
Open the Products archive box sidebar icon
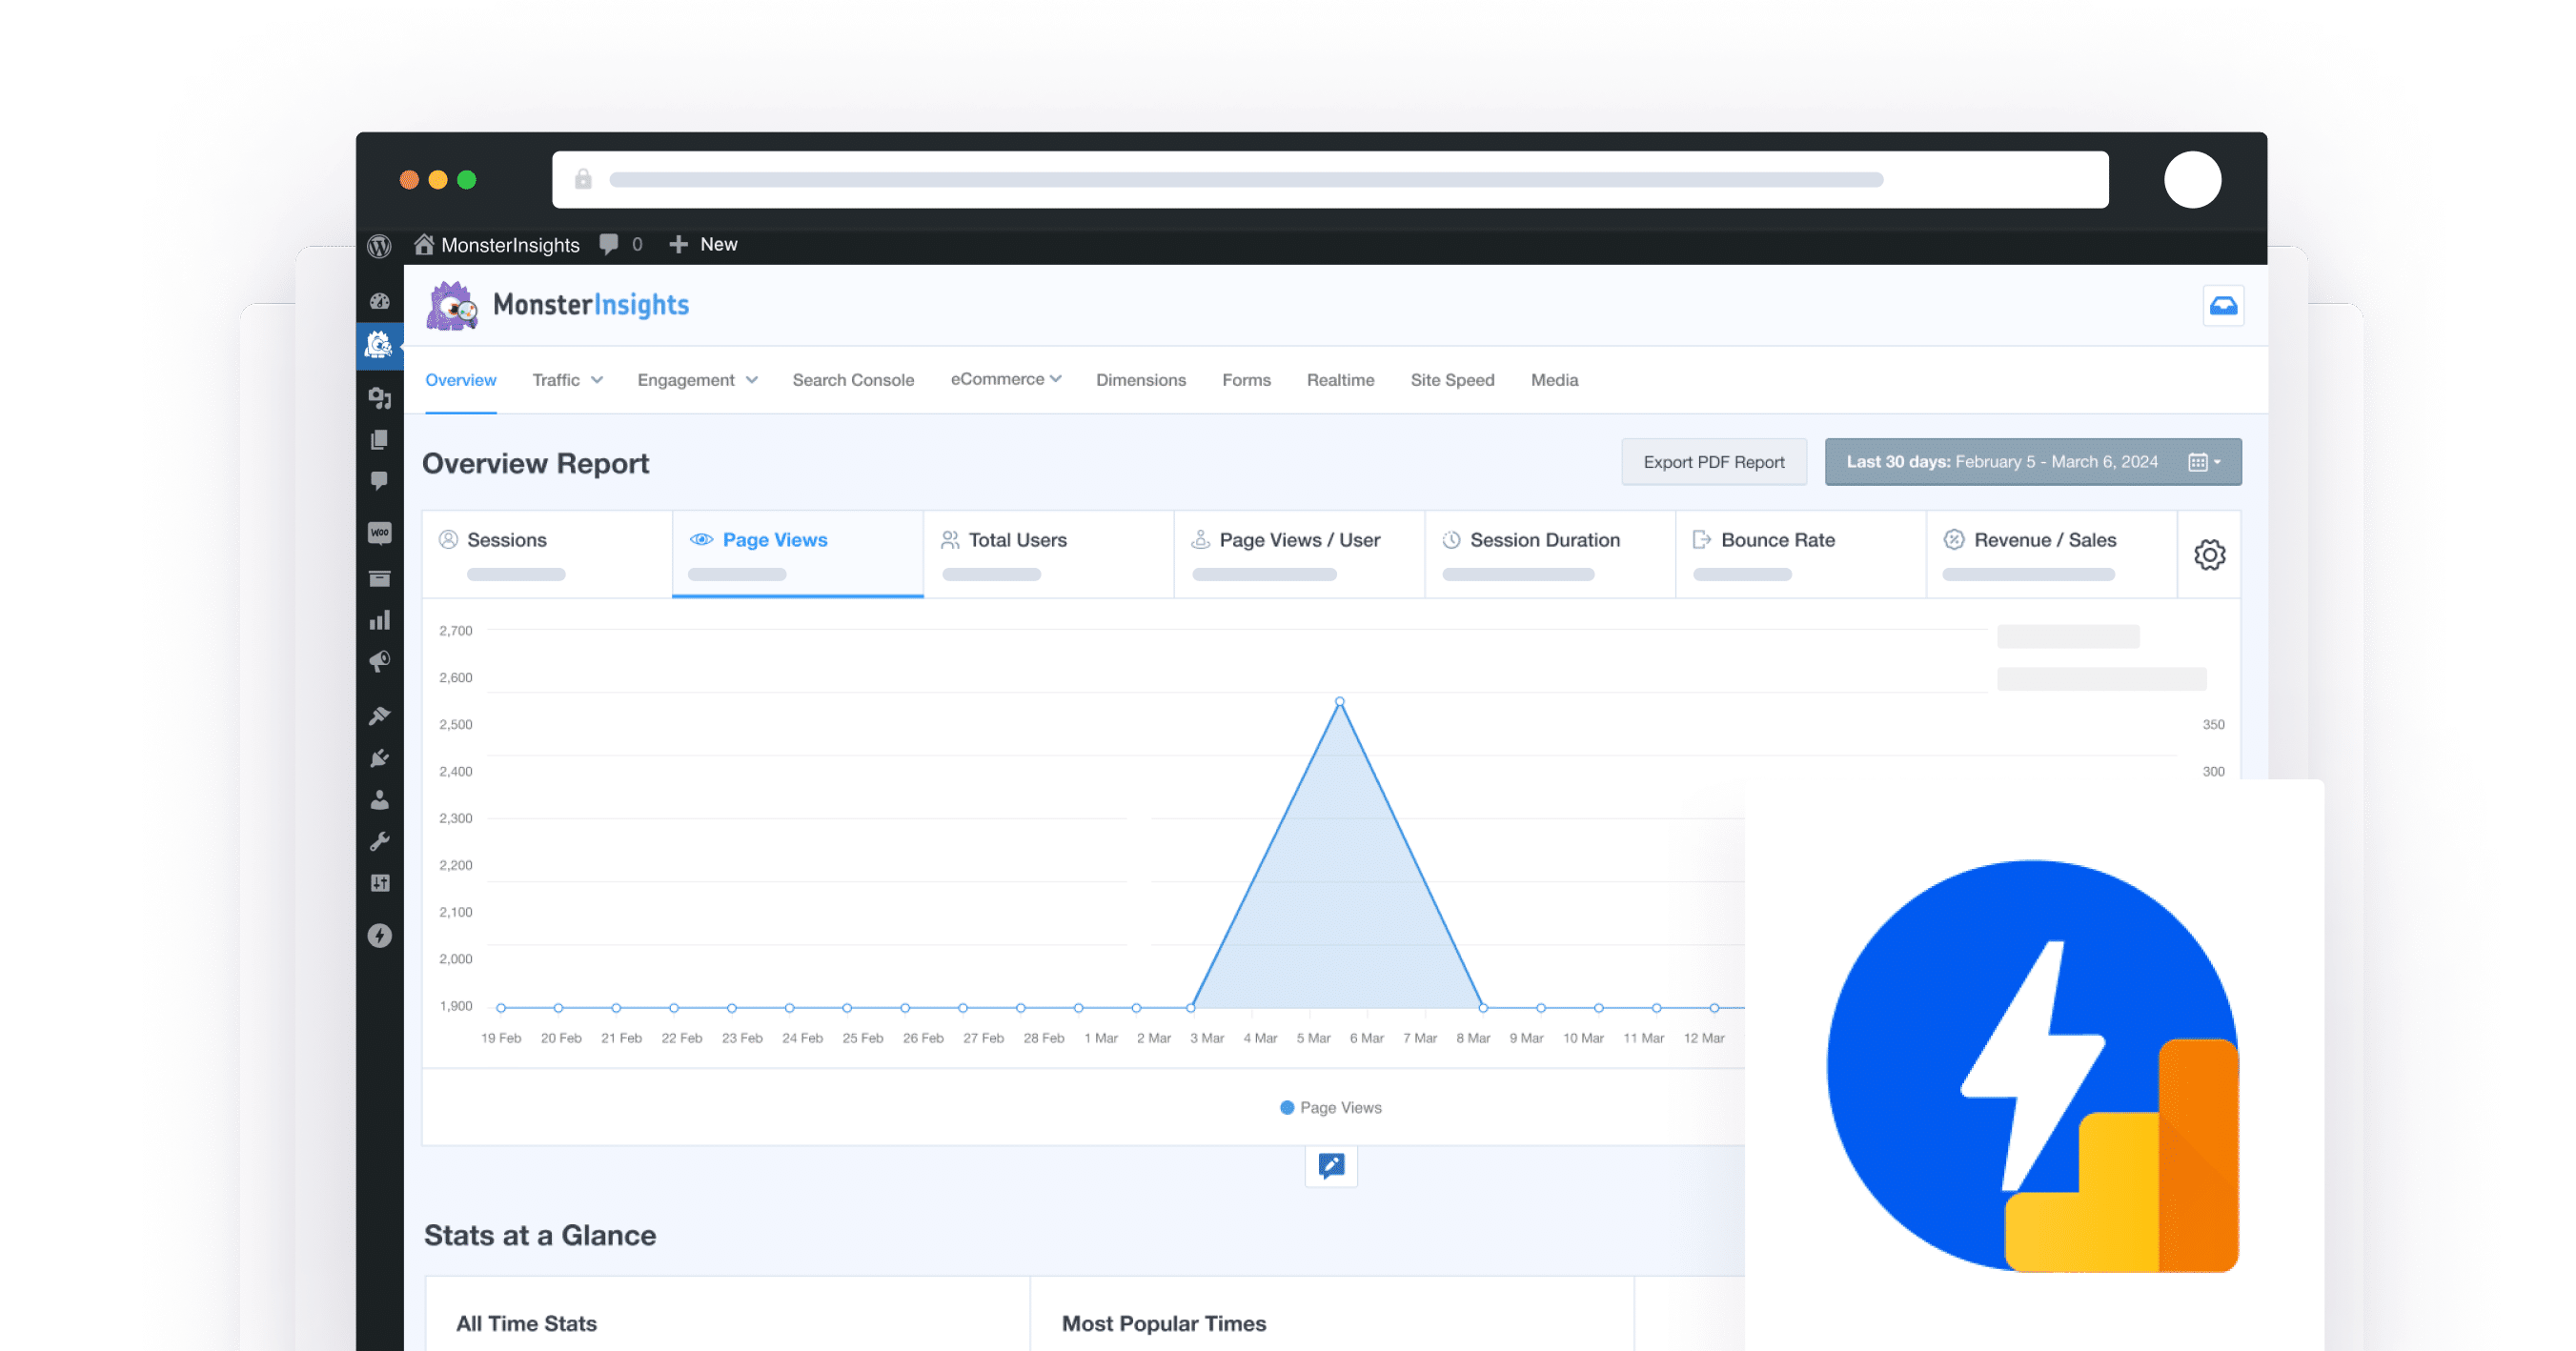tap(379, 578)
